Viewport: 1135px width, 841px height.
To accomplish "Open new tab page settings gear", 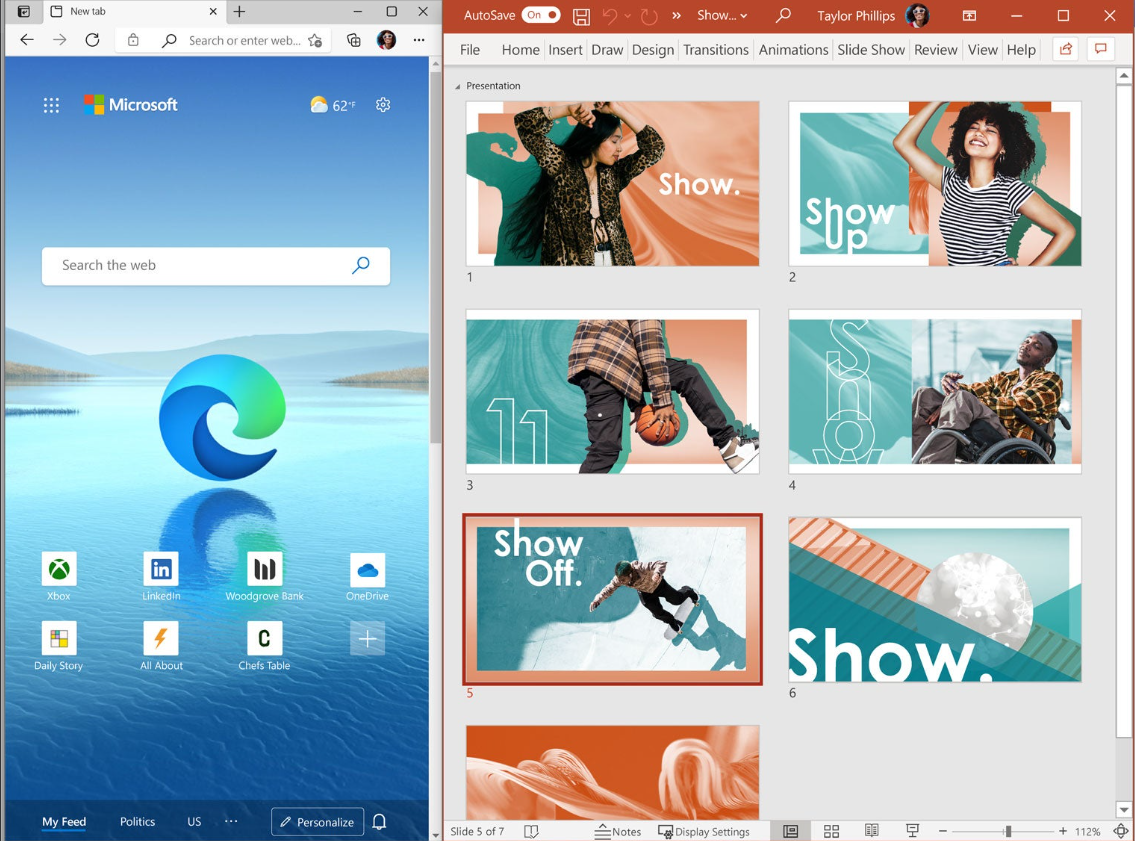I will (x=383, y=105).
